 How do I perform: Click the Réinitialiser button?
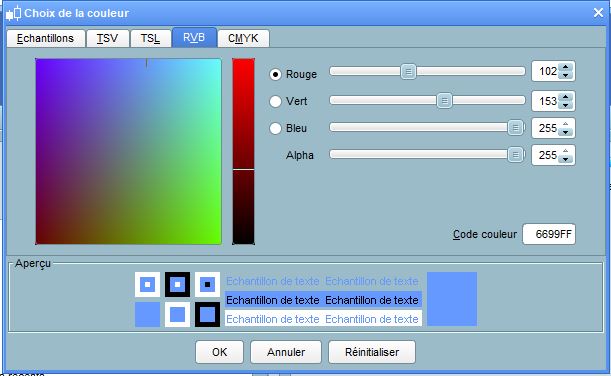[372, 352]
